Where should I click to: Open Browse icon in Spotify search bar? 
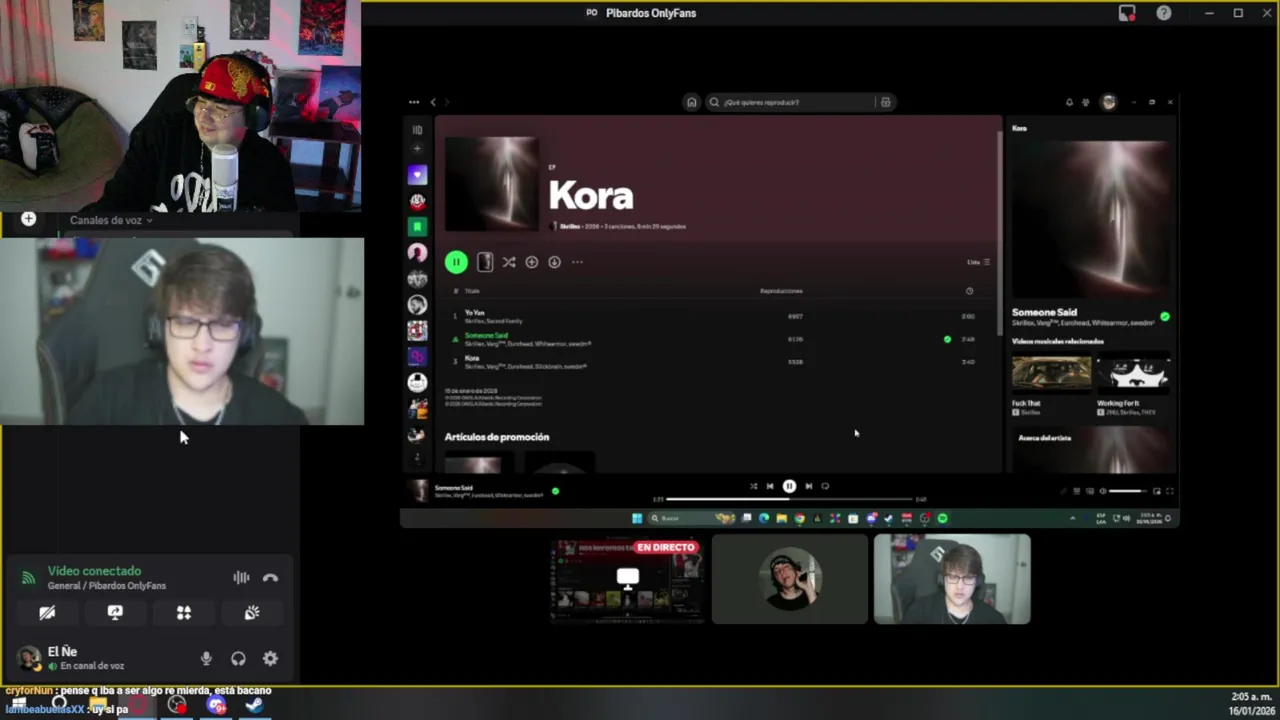pos(885,102)
